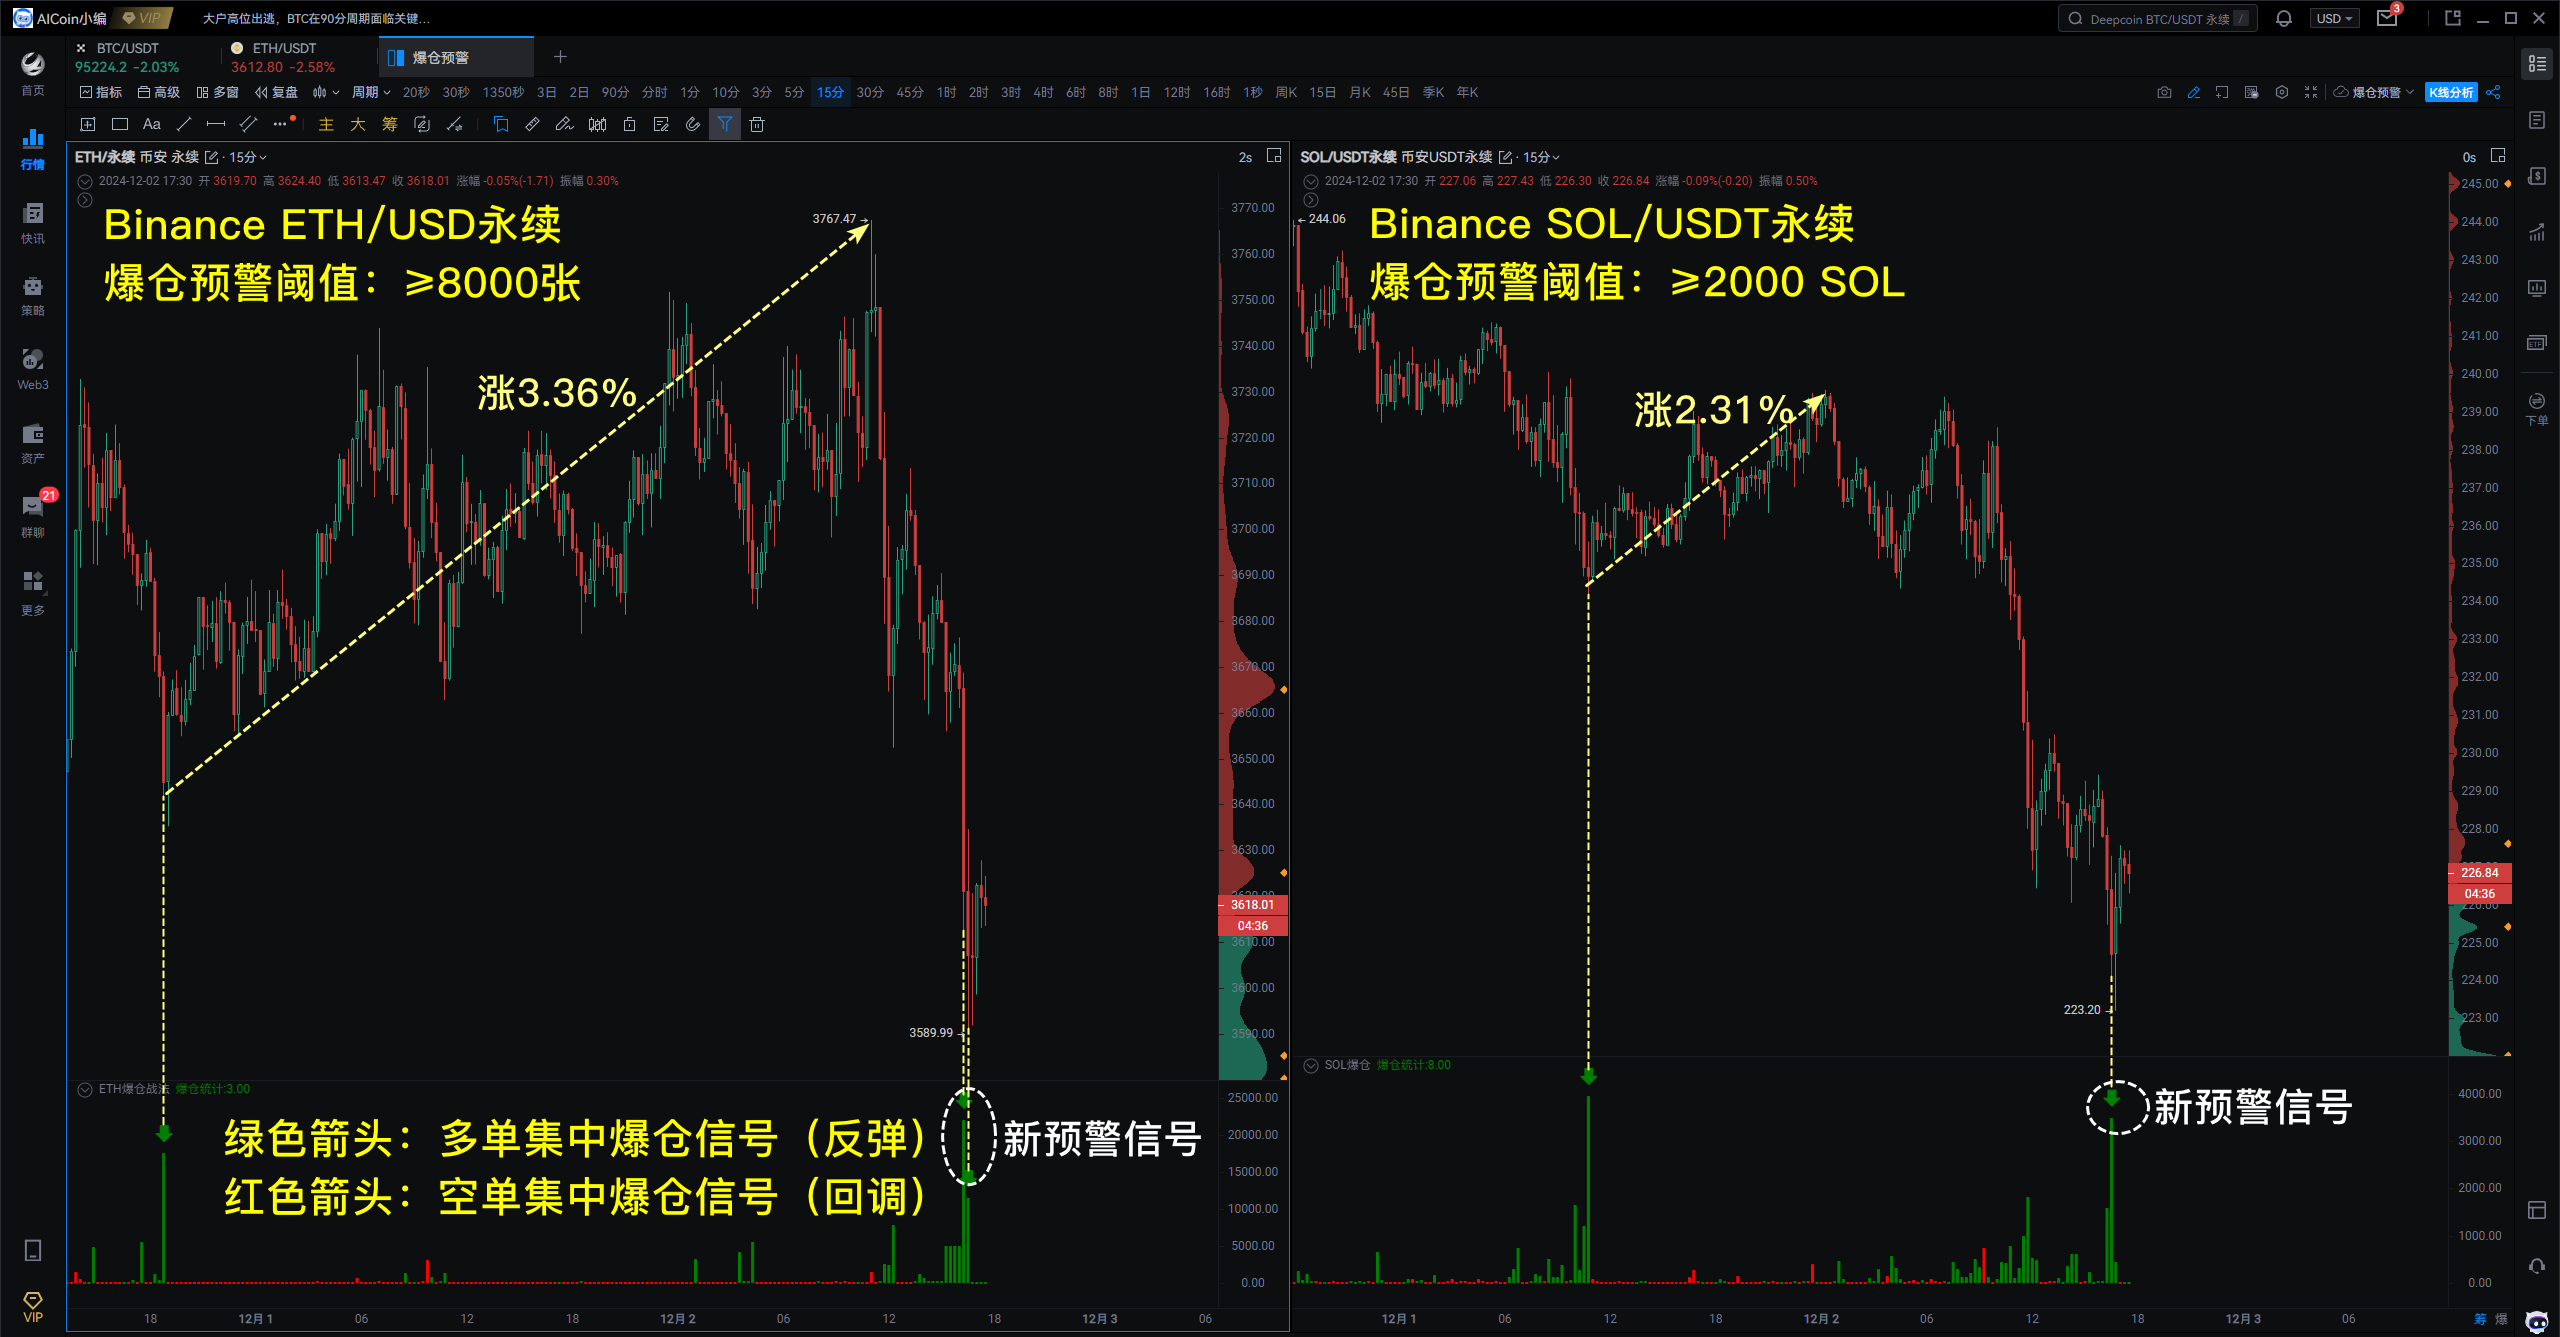This screenshot has height=1337, width=2560.
Task: Click the 下单 order panel icon
Action: [2537, 409]
